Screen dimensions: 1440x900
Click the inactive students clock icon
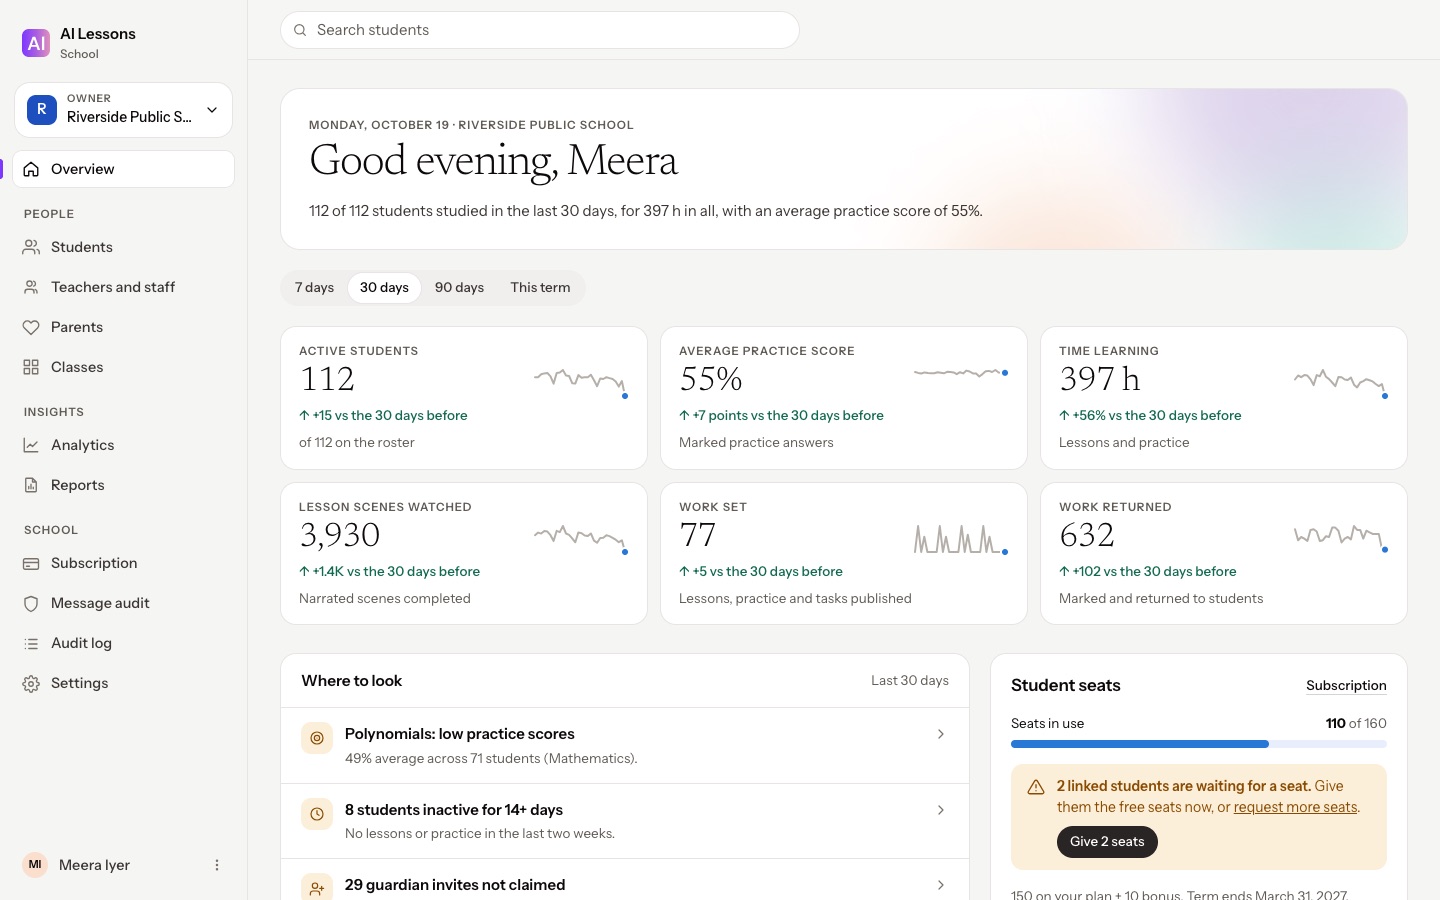pyautogui.click(x=317, y=814)
